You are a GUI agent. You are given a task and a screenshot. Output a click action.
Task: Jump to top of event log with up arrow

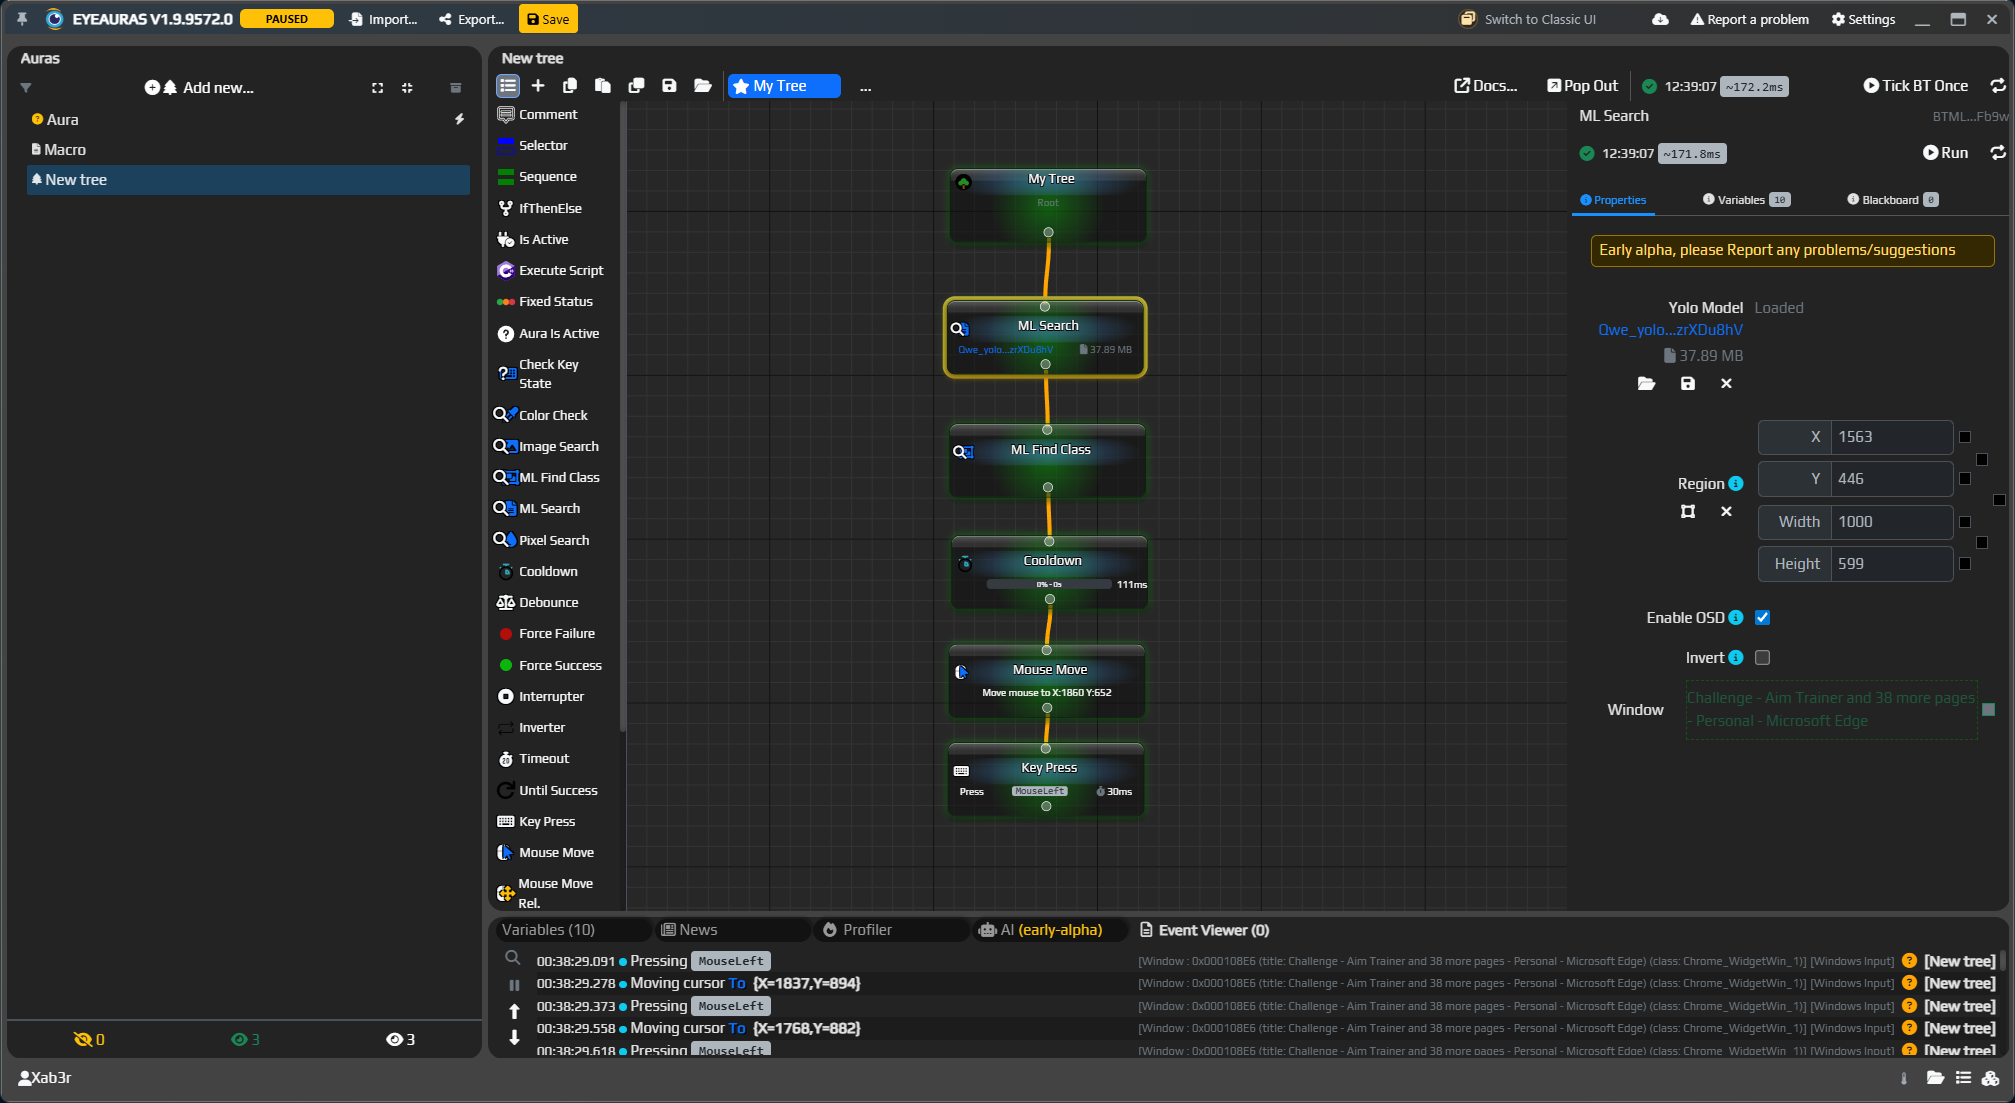coord(514,1011)
